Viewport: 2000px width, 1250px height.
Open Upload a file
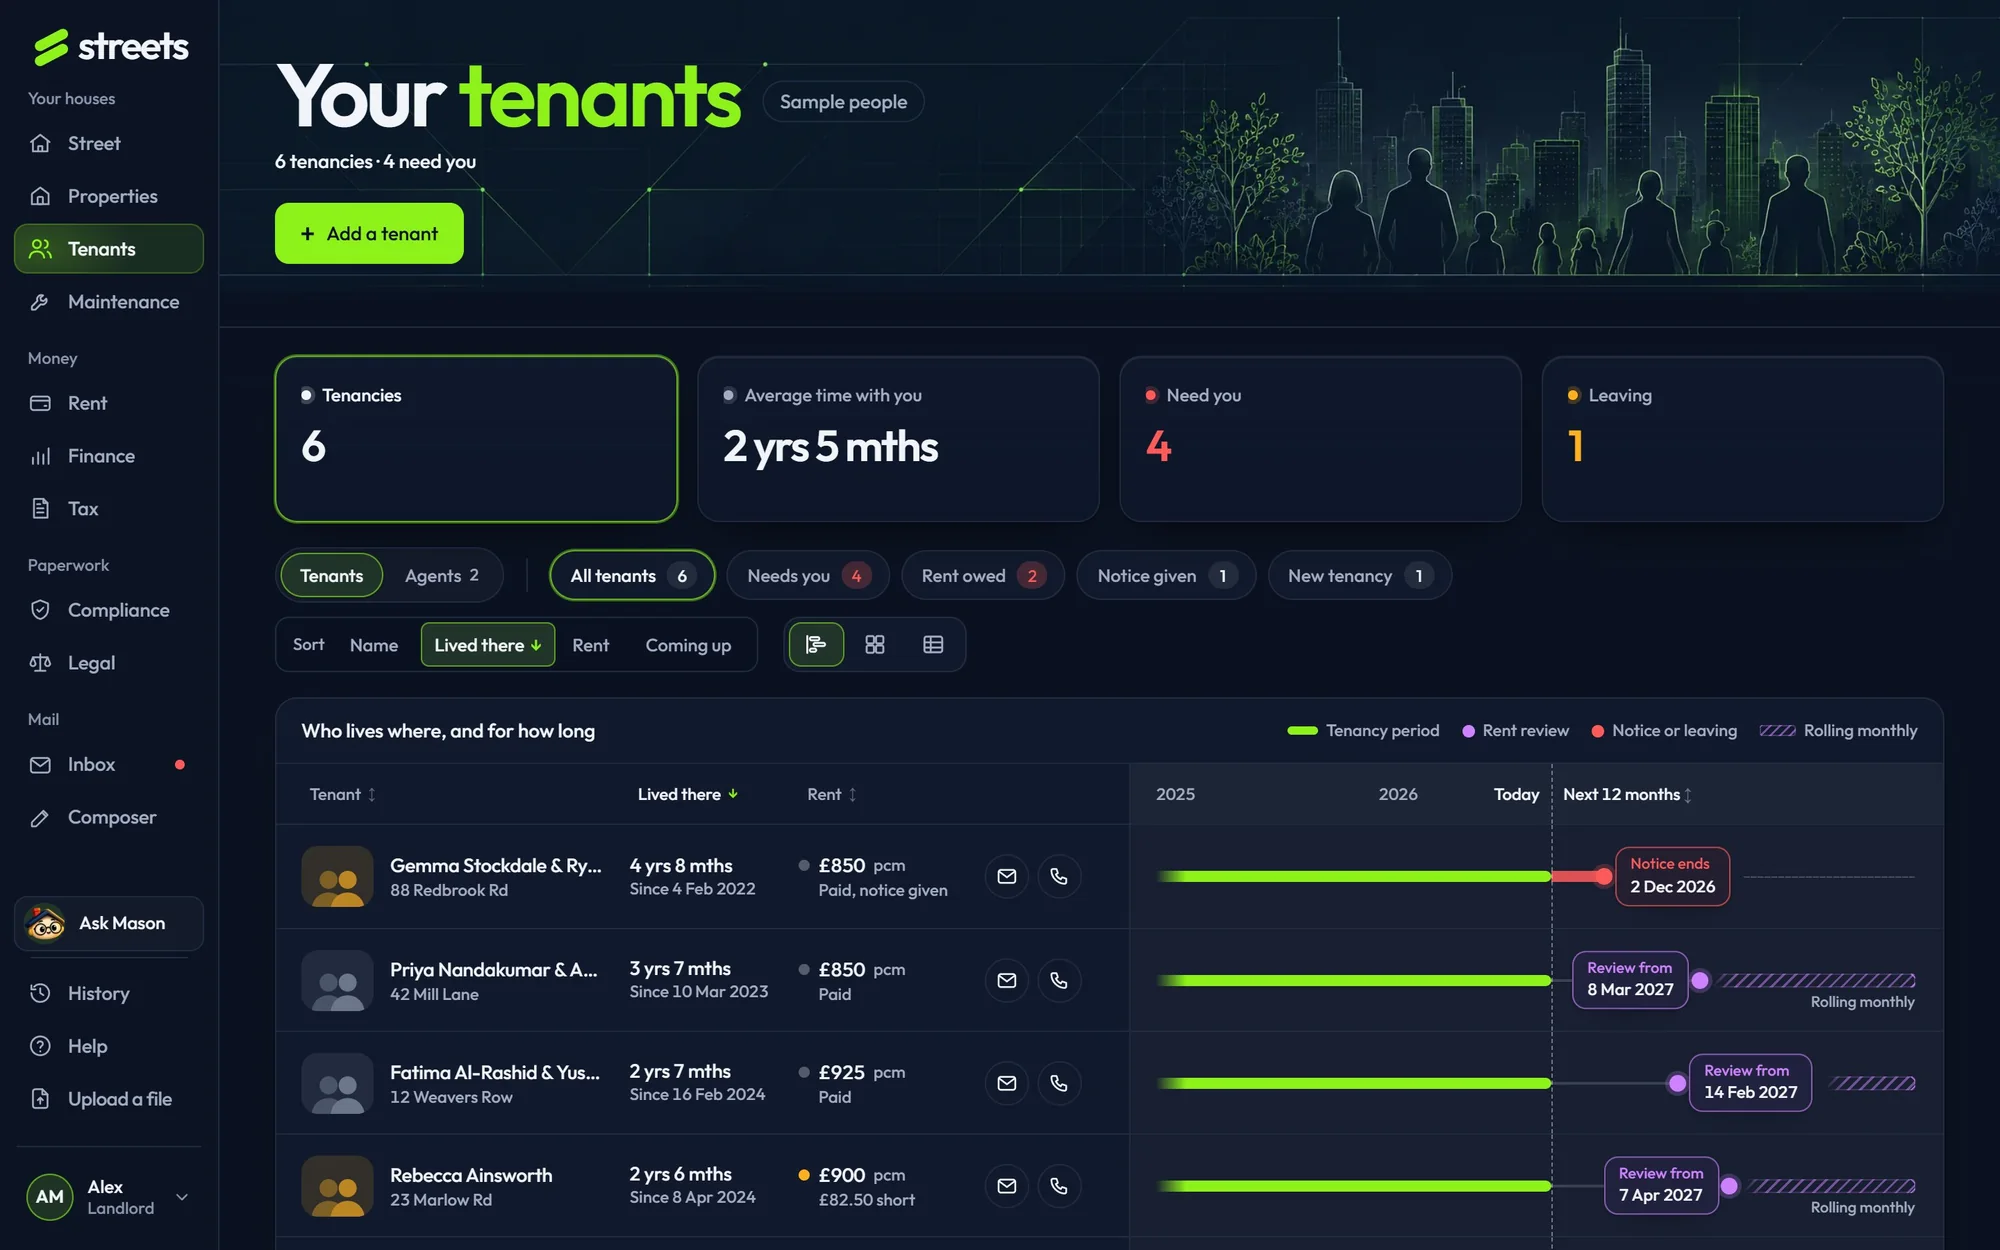109,1099
